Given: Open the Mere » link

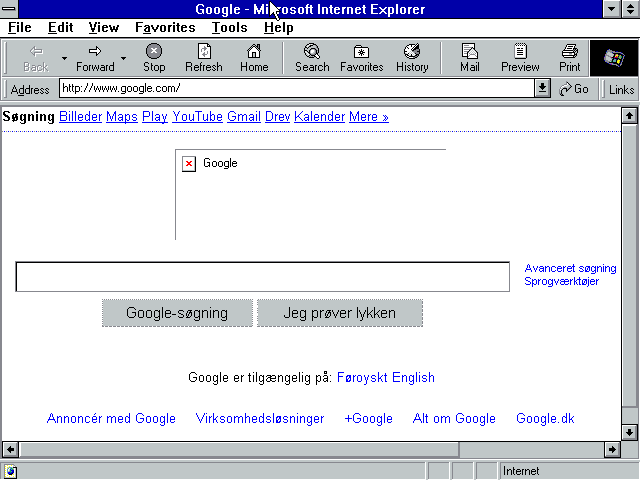Looking at the screenshot, I should pyautogui.click(x=369, y=117).
